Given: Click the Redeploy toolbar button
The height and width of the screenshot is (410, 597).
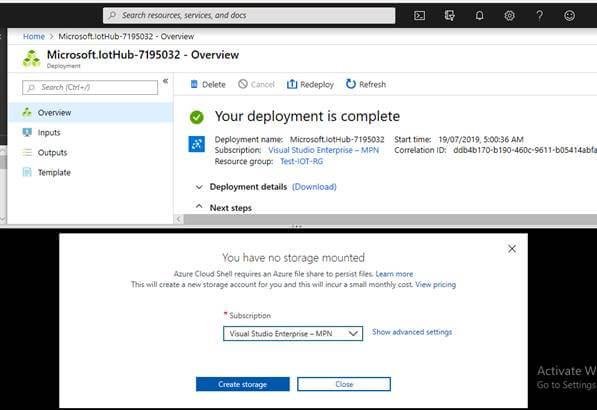Looking at the screenshot, I should coord(310,84).
